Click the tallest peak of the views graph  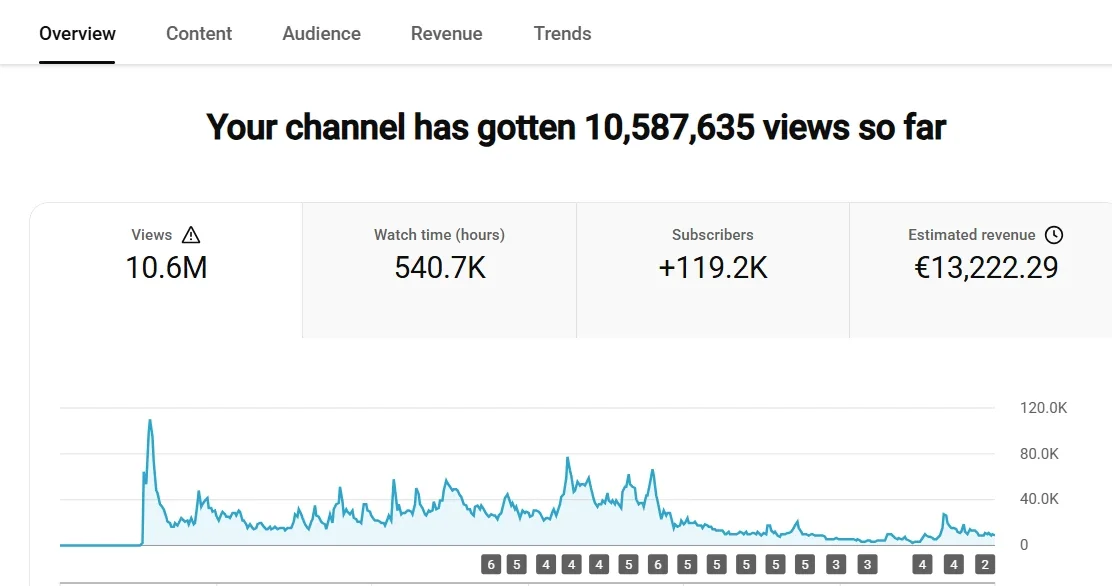pyautogui.click(x=150, y=421)
